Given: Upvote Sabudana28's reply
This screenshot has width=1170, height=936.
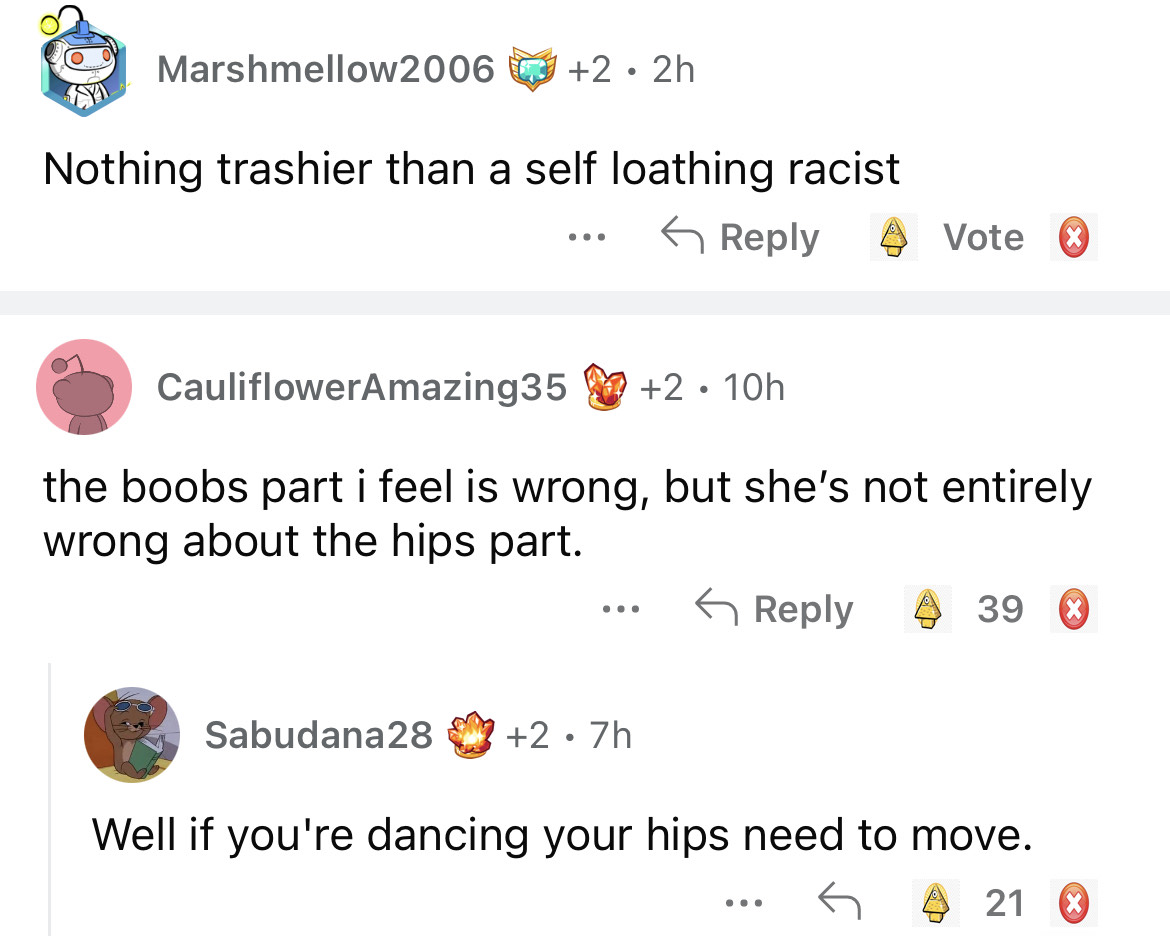Looking at the screenshot, I should [935, 903].
